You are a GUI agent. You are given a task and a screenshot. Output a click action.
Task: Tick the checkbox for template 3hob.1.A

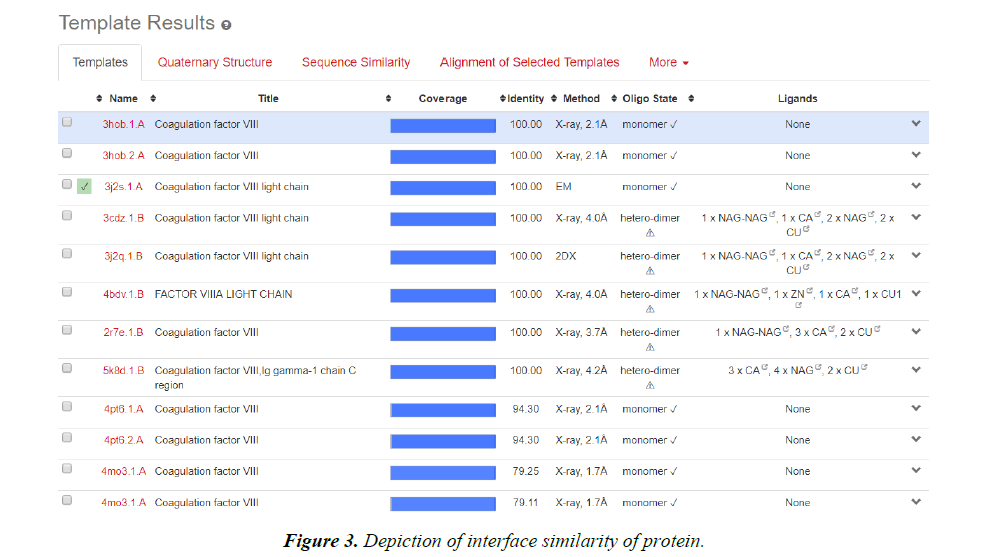67,122
